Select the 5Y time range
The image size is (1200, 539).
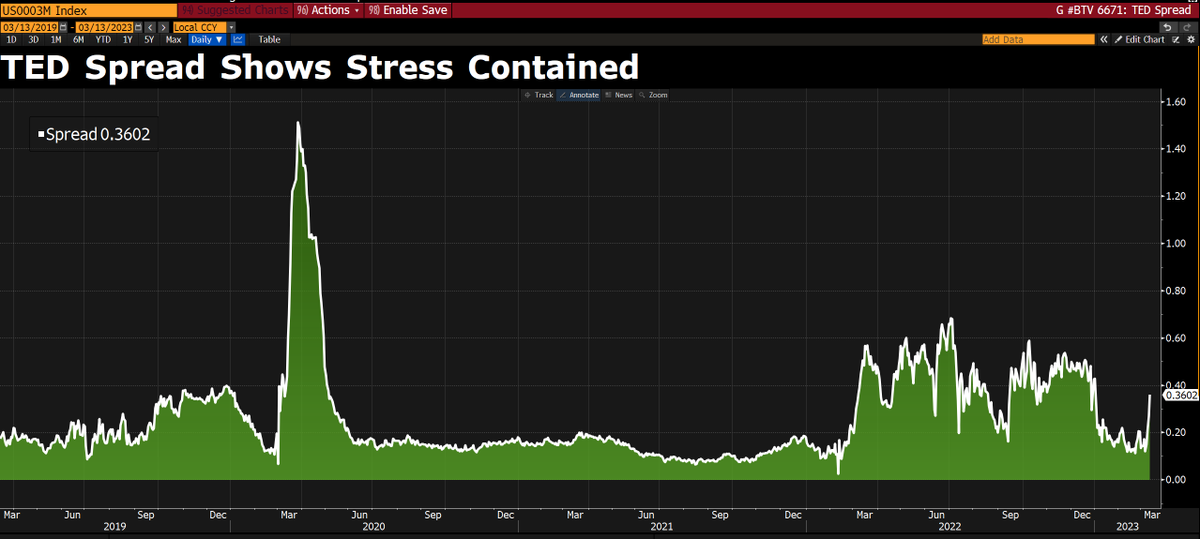[149, 40]
